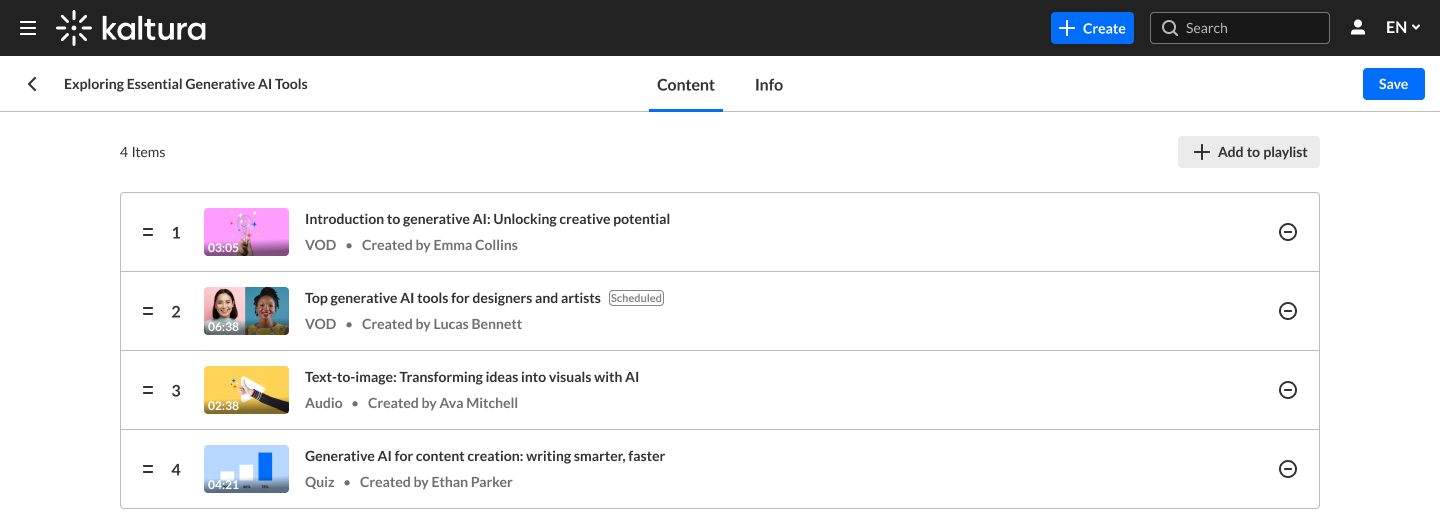
Task: Remove the Introduction to generative AI item
Action: pos(1288,232)
